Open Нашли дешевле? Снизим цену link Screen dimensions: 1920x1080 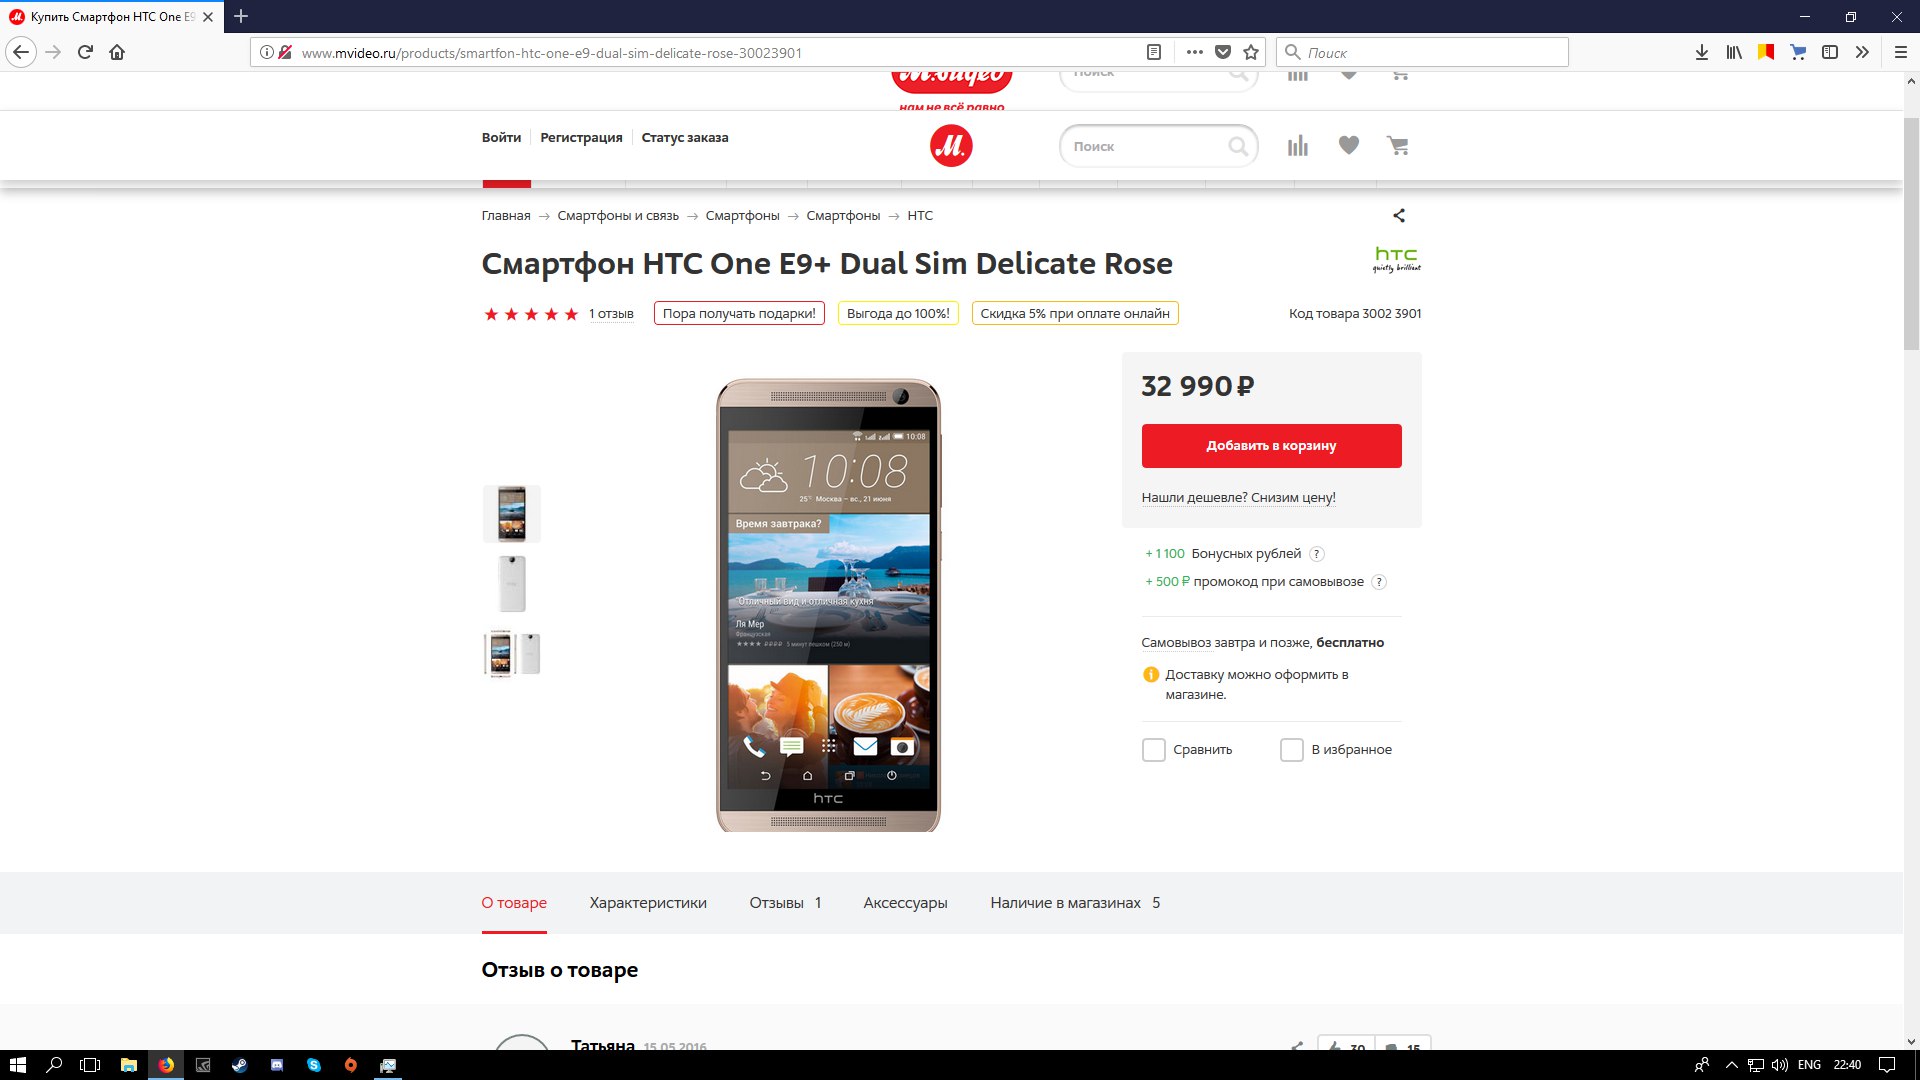(1238, 498)
